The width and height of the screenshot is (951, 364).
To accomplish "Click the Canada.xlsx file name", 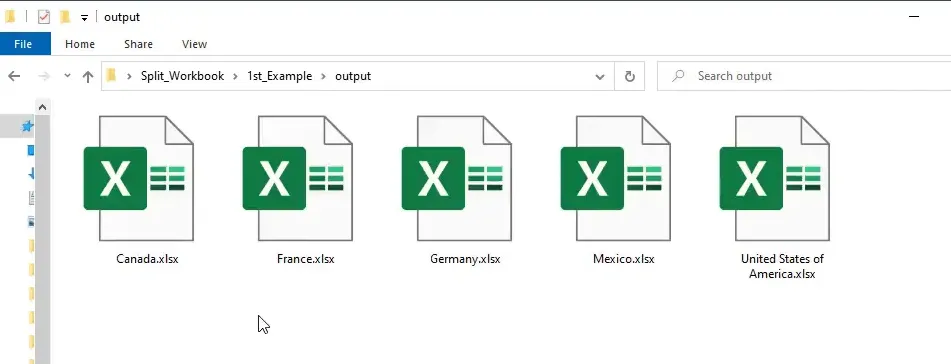I will click(147, 259).
